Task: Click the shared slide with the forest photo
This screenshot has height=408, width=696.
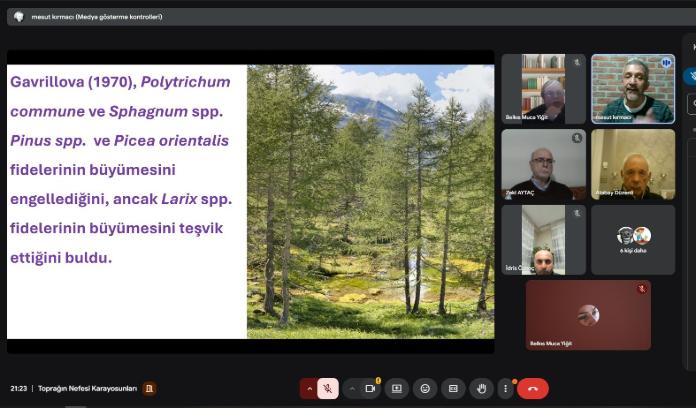Action: (250, 200)
